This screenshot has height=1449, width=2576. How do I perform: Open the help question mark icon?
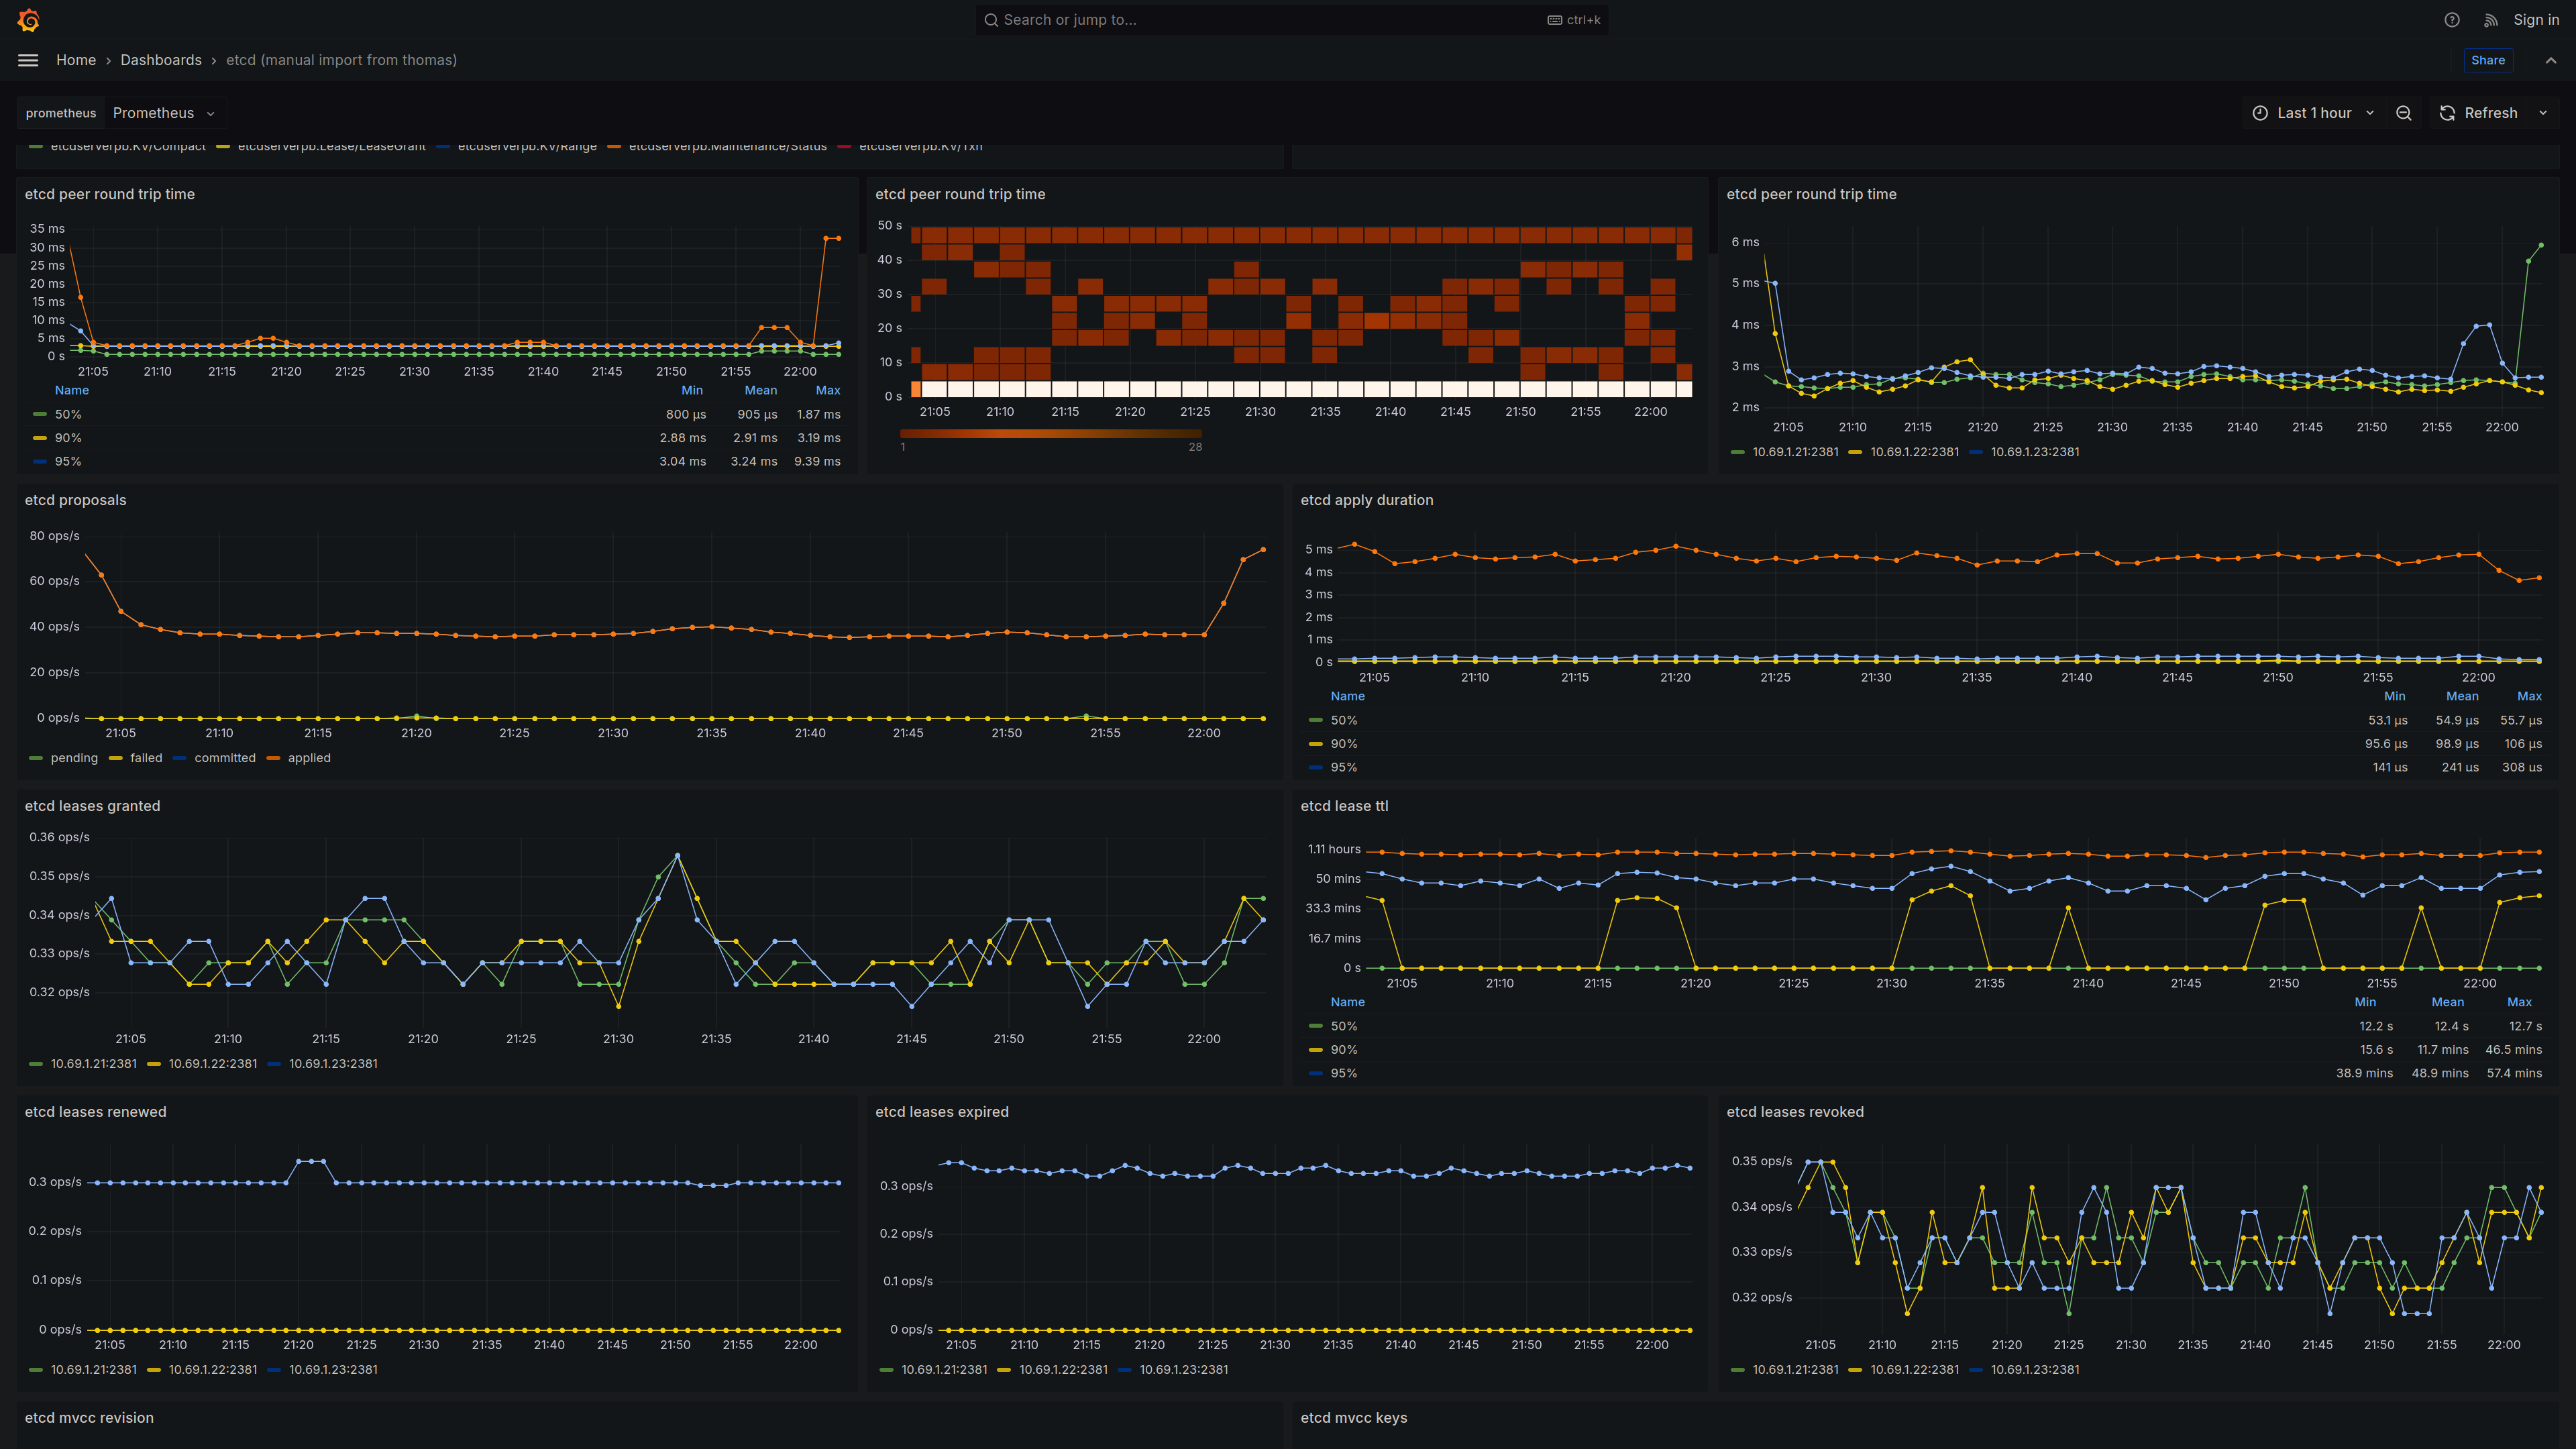[x=2452, y=20]
